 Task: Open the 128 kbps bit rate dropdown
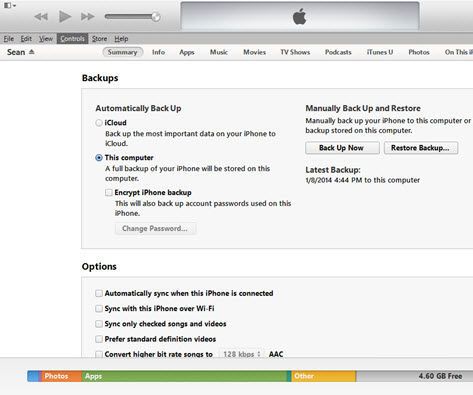coord(242,354)
